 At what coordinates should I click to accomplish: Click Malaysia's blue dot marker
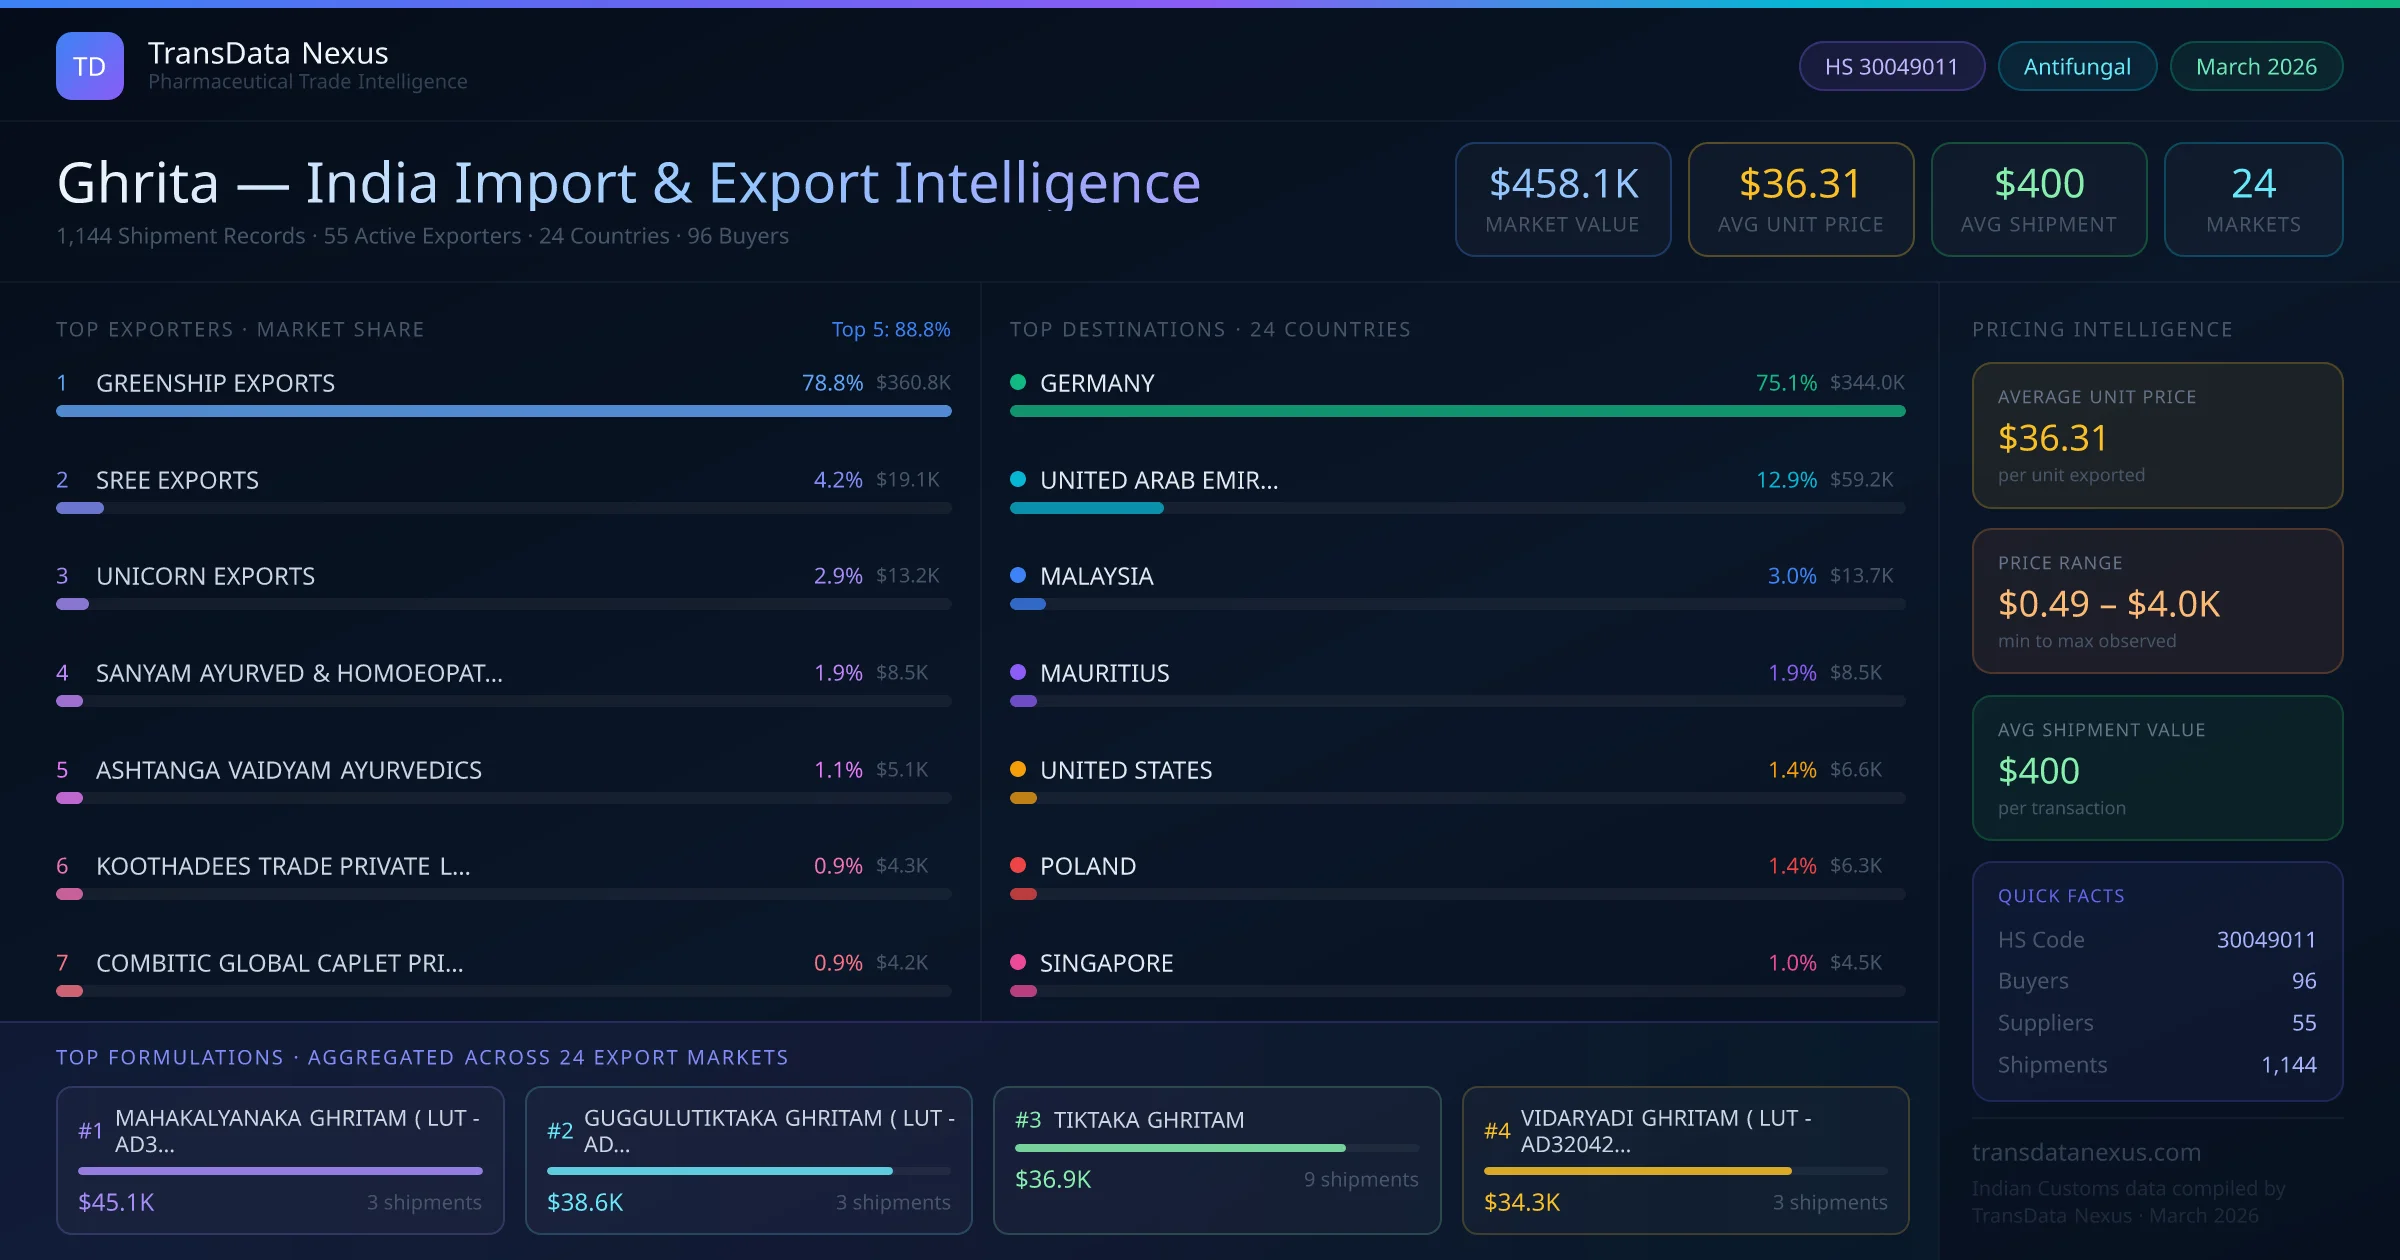click(1018, 575)
